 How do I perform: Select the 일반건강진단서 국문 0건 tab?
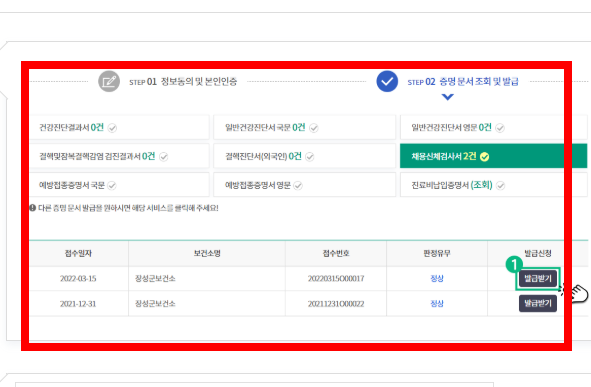pos(305,127)
